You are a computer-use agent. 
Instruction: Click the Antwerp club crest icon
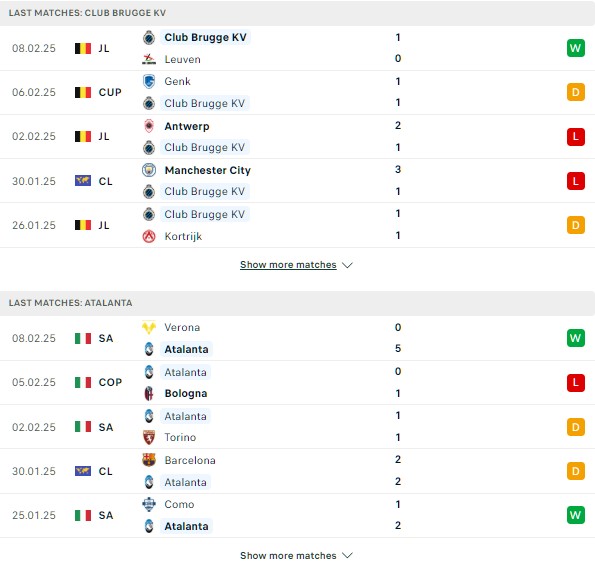[x=149, y=126]
